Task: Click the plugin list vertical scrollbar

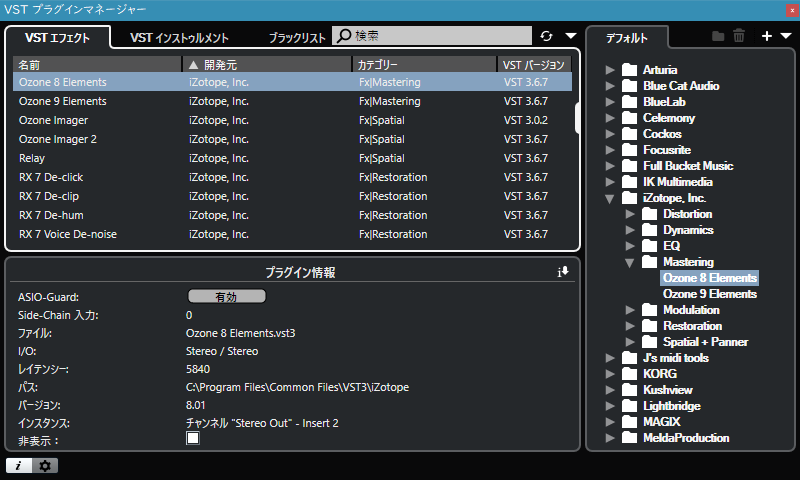Action: [577, 118]
